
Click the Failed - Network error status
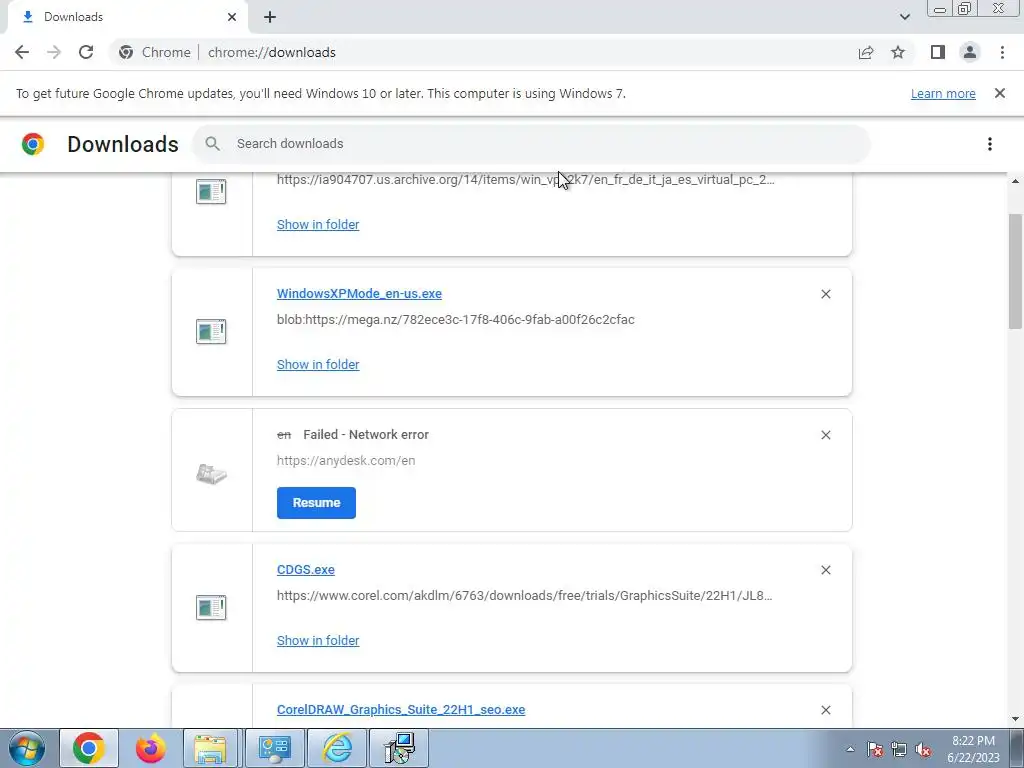click(366, 435)
